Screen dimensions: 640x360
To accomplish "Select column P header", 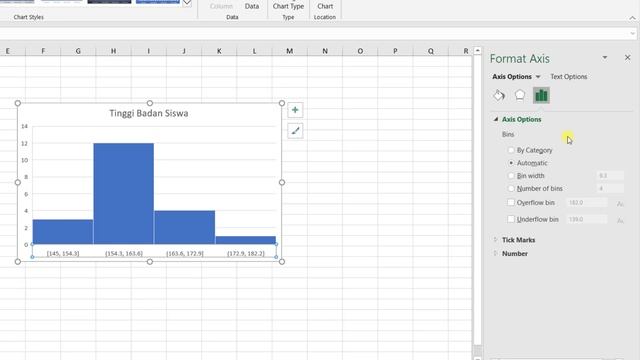I will pos(395,51).
